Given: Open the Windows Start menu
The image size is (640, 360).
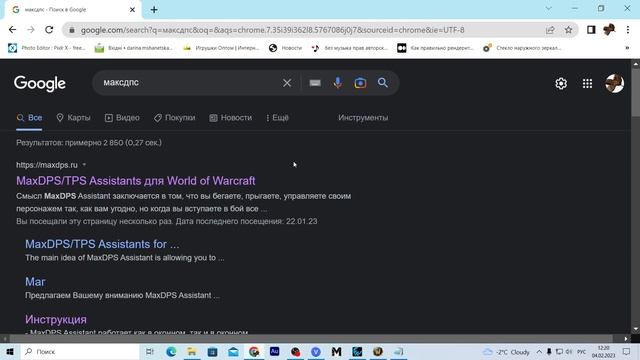Looking at the screenshot, I should tap(10, 351).
